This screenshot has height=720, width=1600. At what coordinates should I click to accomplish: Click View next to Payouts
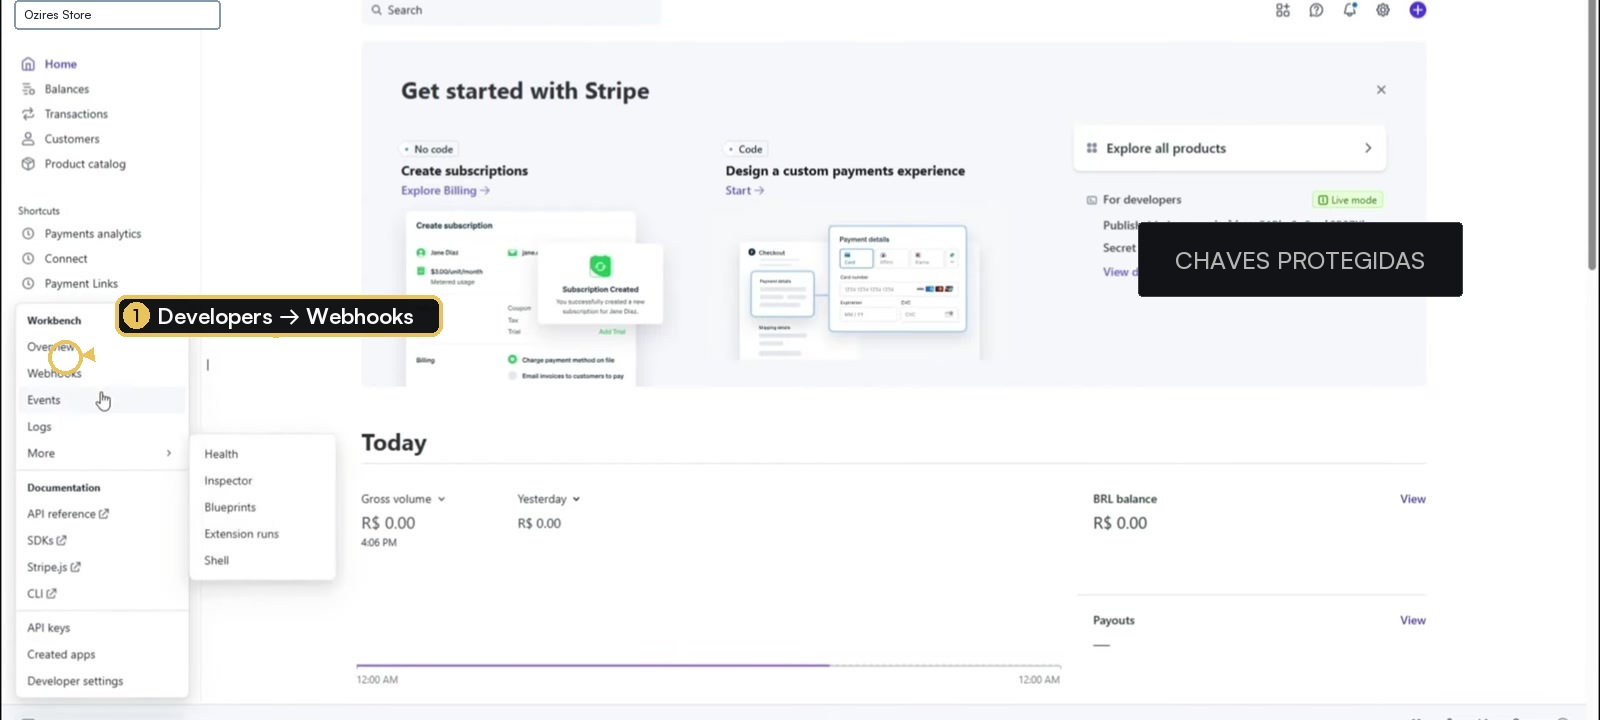[x=1412, y=620]
